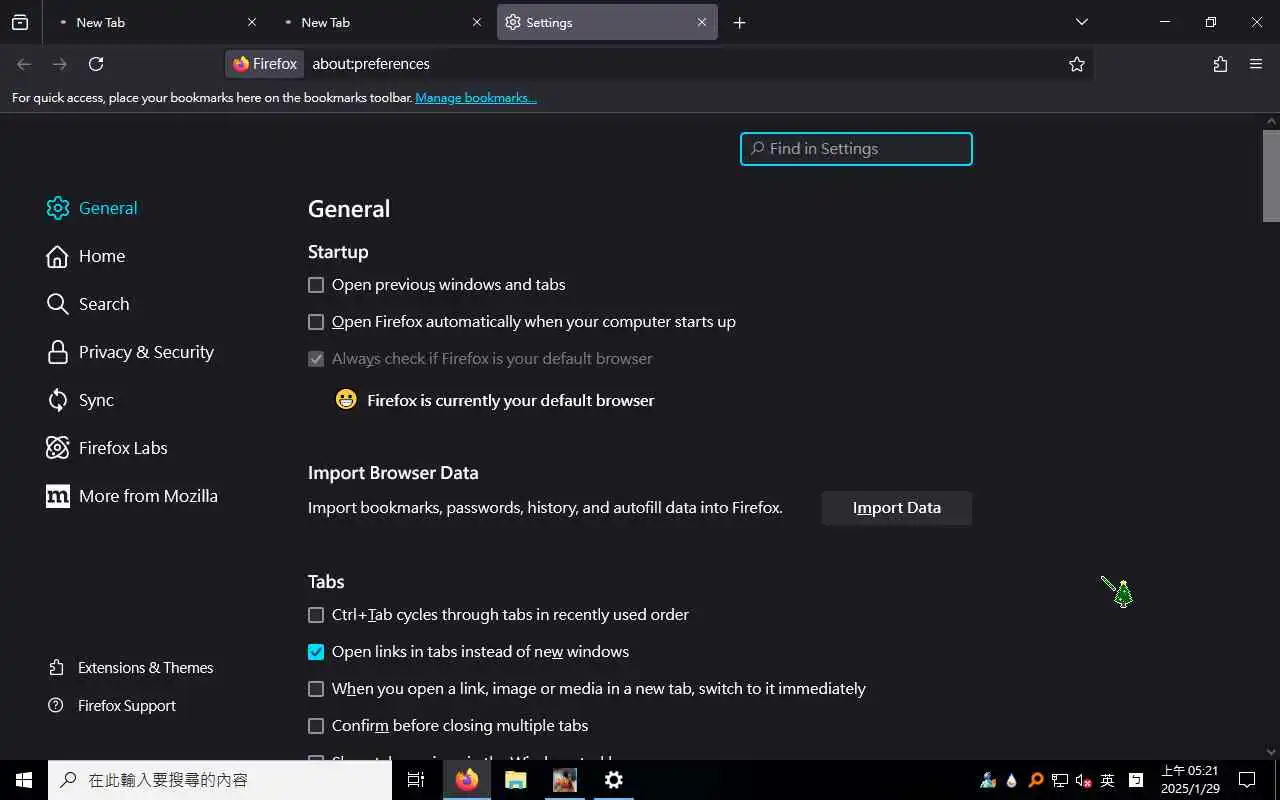Close the Settings tab
Screen dimensions: 1280x800
[702, 22]
